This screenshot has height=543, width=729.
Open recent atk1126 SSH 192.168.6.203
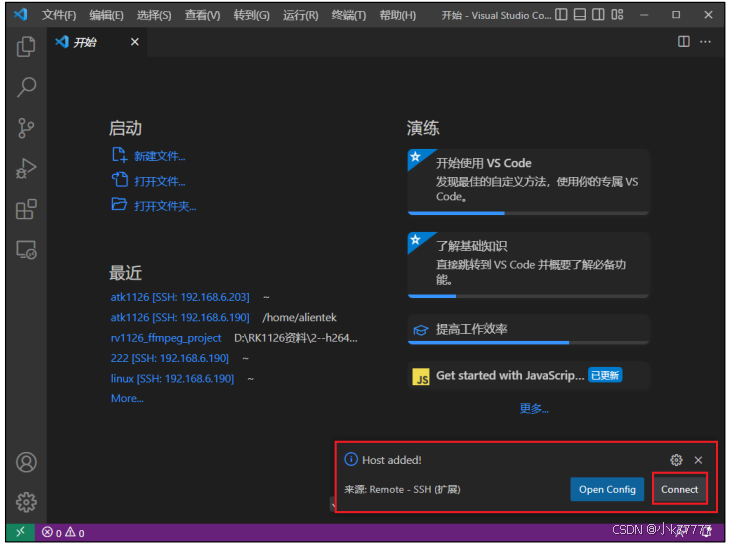click(180, 297)
